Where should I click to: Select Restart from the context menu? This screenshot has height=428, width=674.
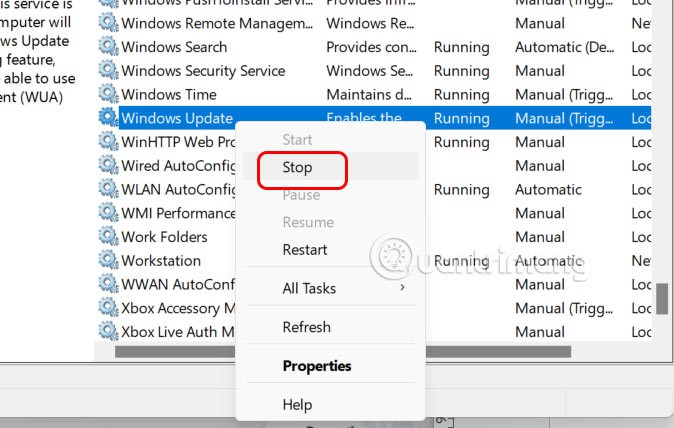click(x=305, y=249)
